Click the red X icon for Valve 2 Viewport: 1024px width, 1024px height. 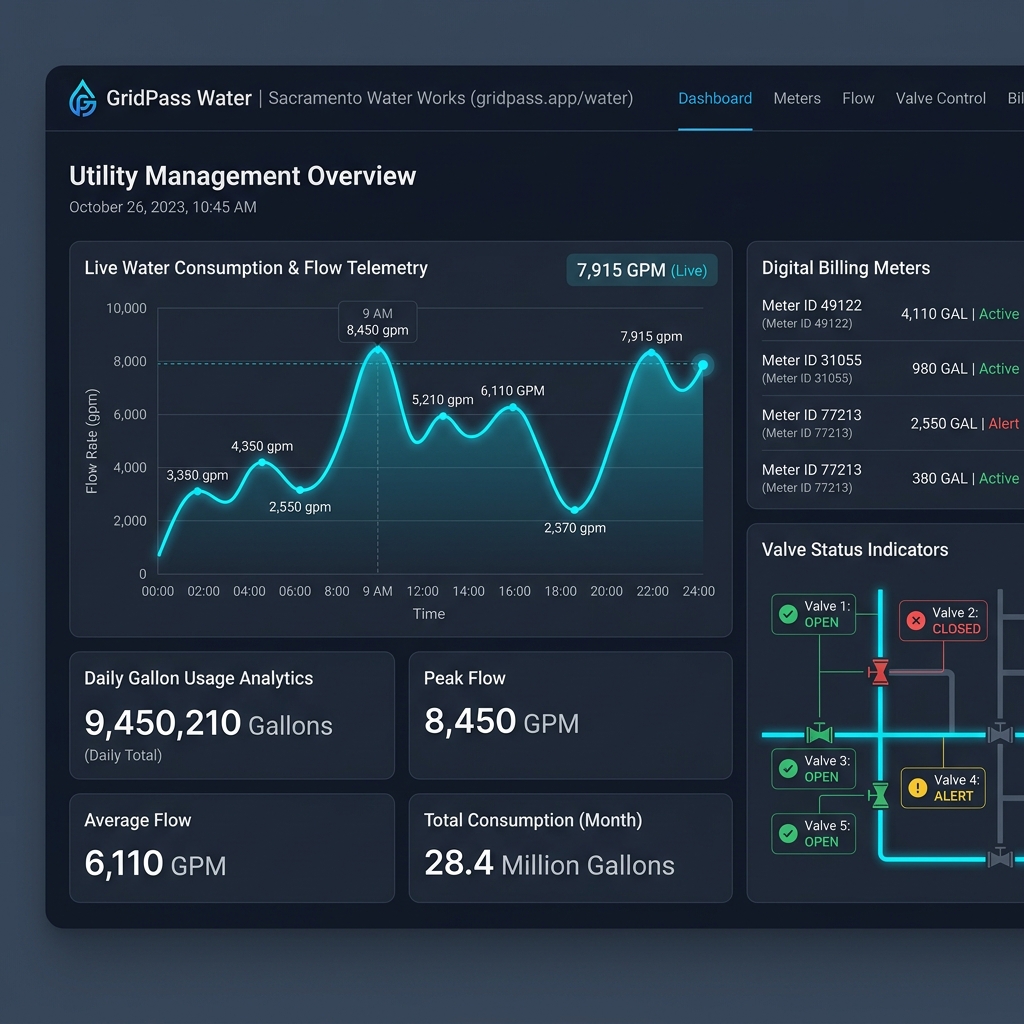coord(916,620)
